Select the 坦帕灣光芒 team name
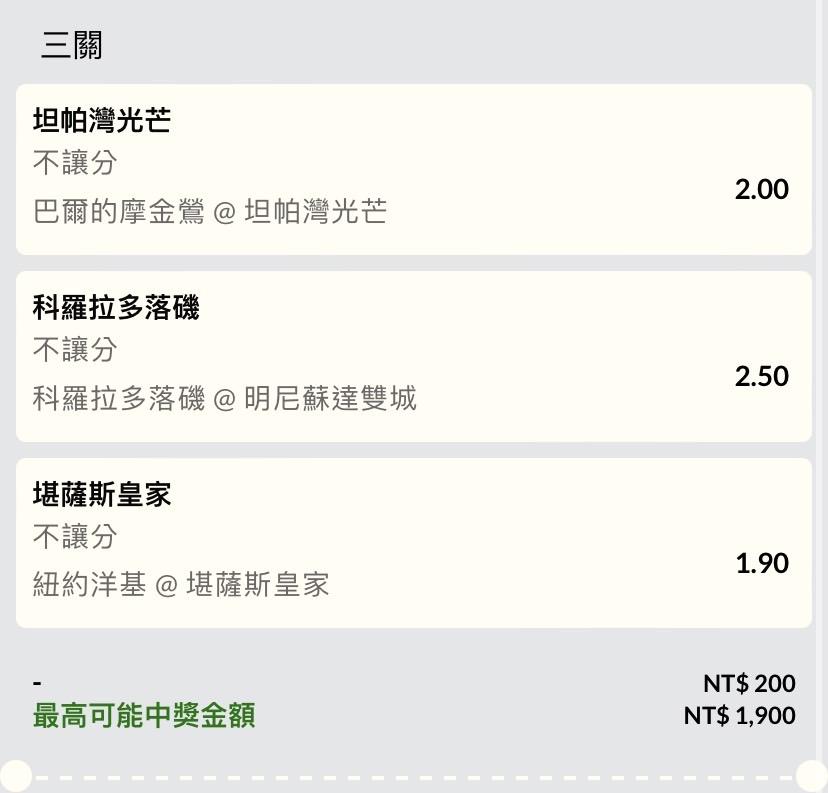This screenshot has height=793, width=828. coord(102,120)
